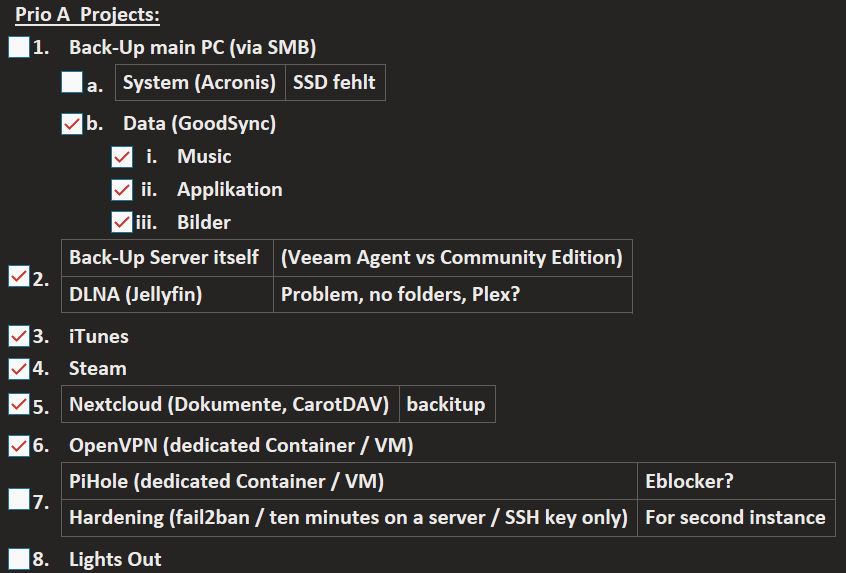Image resolution: width=846 pixels, height=573 pixels.
Task: Uncheck the Bilder checkbox
Action: coord(122,222)
